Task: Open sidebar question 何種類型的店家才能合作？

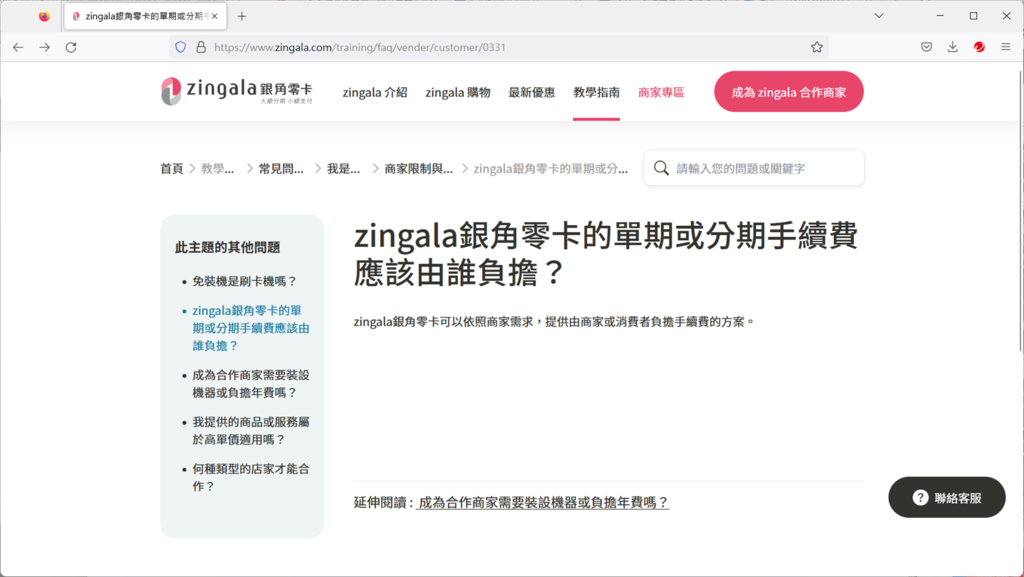Action: pyautogui.click(x=251, y=477)
